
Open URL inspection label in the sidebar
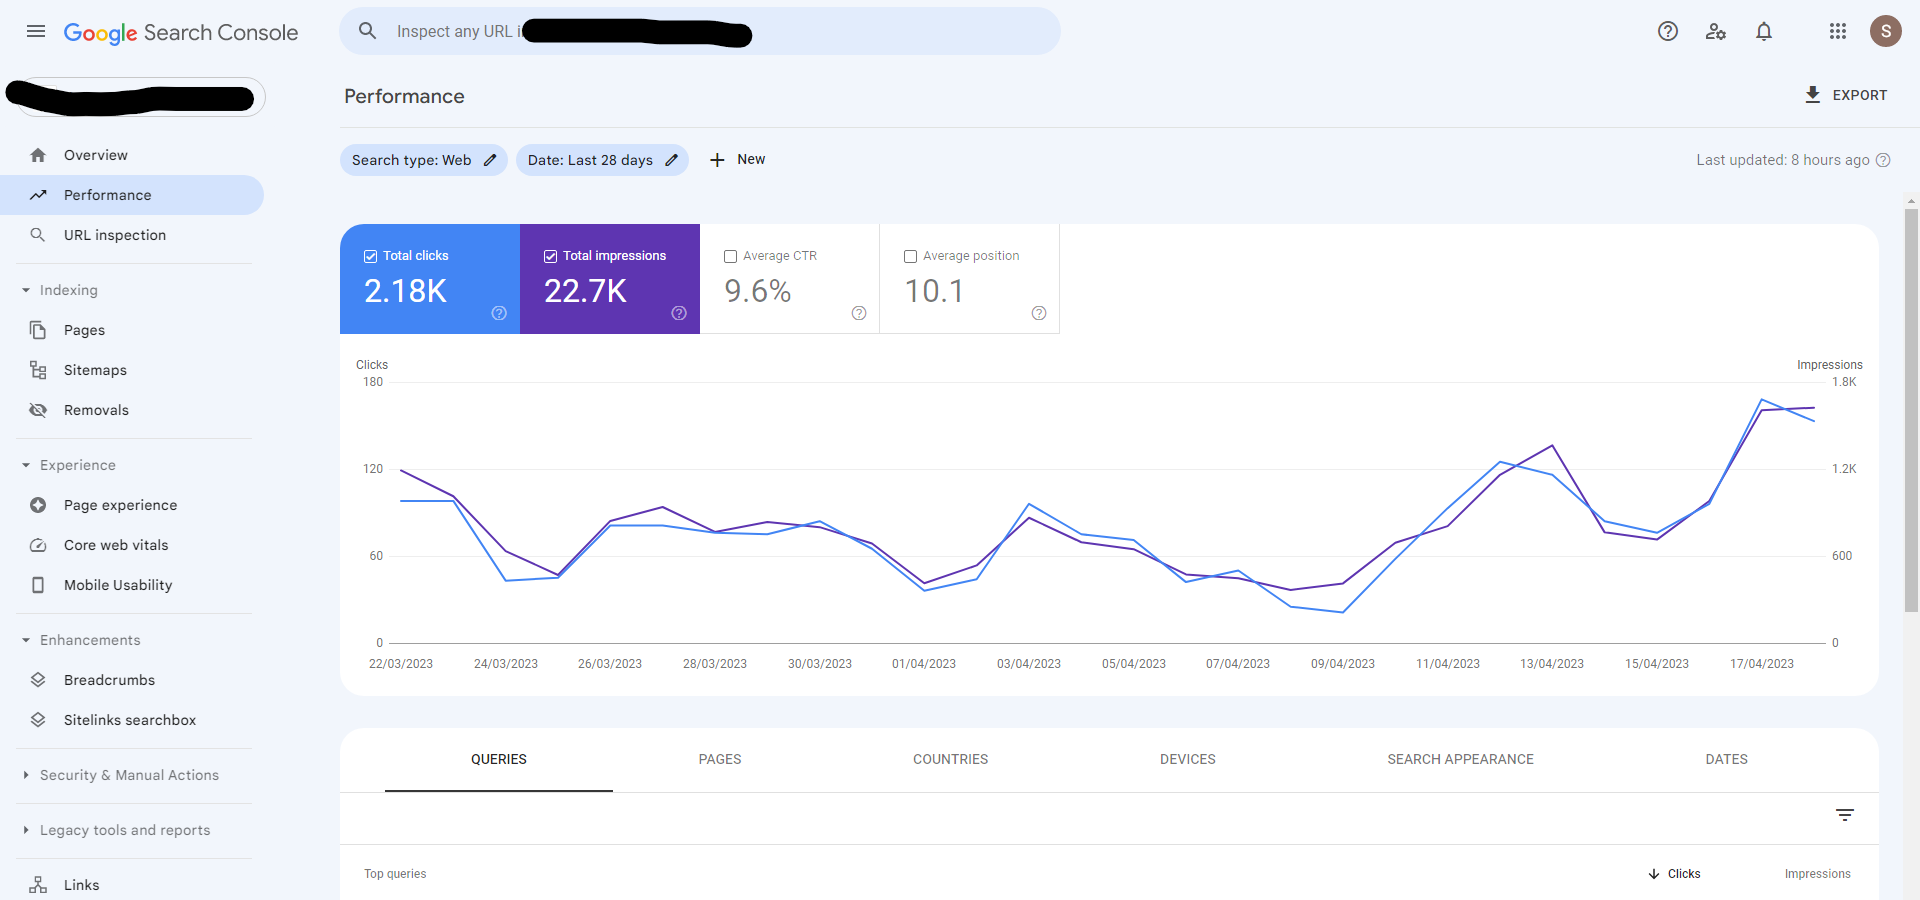click(x=115, y=235)
